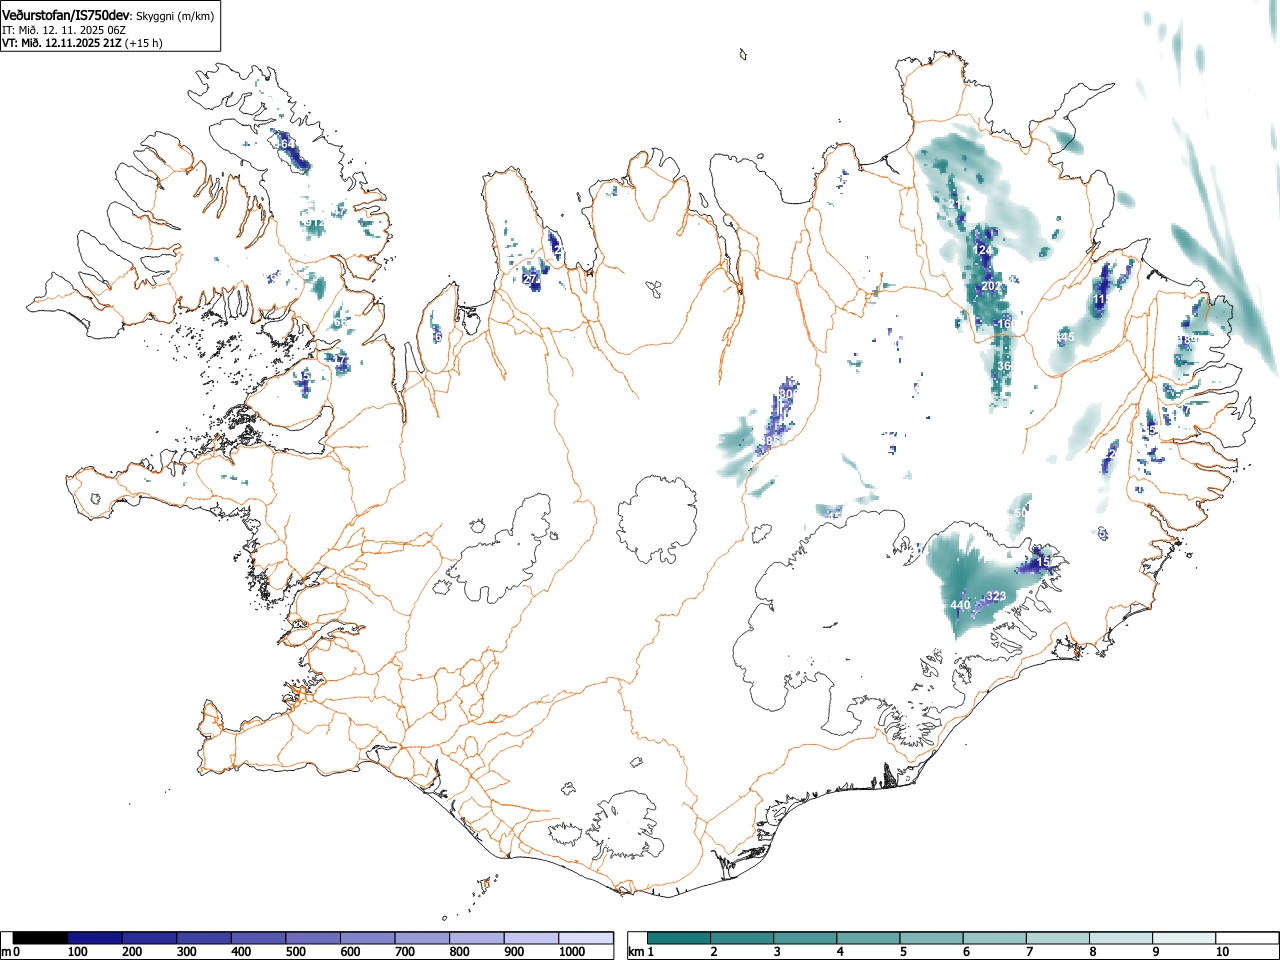
Task: Select the 3–4 km legend swatch
Action: 805,938
